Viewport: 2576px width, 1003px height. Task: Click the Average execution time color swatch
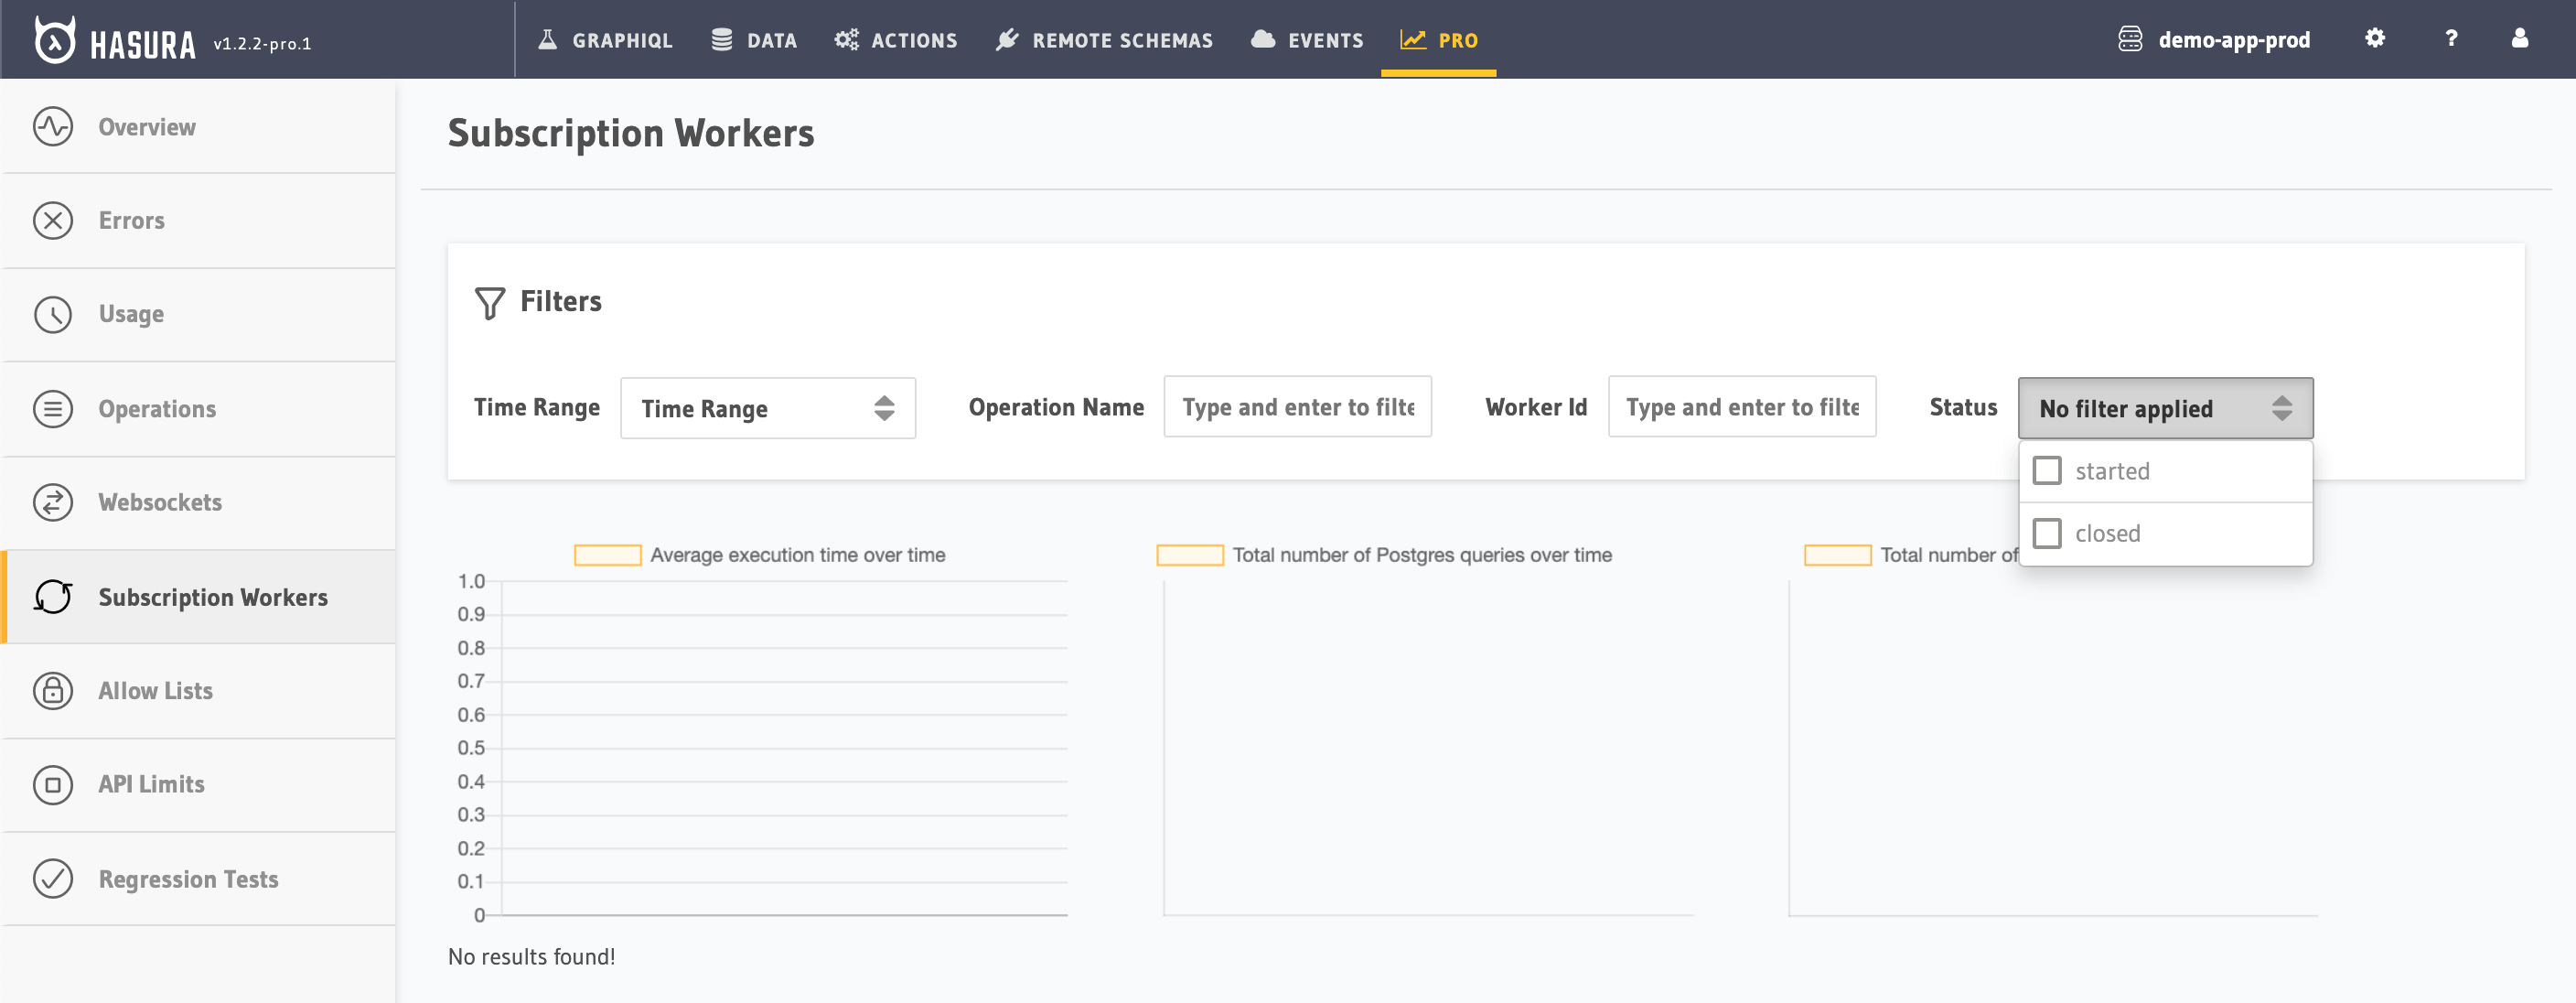(607, 553)
